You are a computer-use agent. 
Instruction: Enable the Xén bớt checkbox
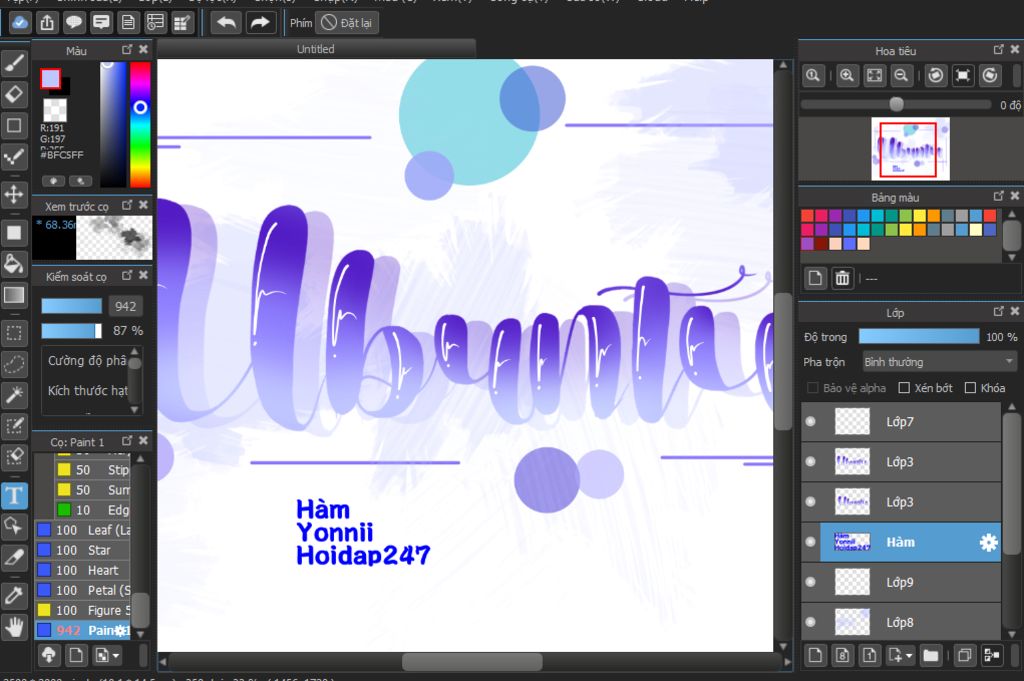pos(904,388)
